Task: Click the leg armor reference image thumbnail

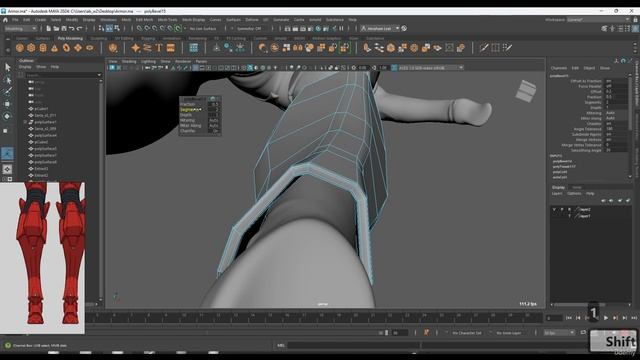Action: (x=42, y=258)
